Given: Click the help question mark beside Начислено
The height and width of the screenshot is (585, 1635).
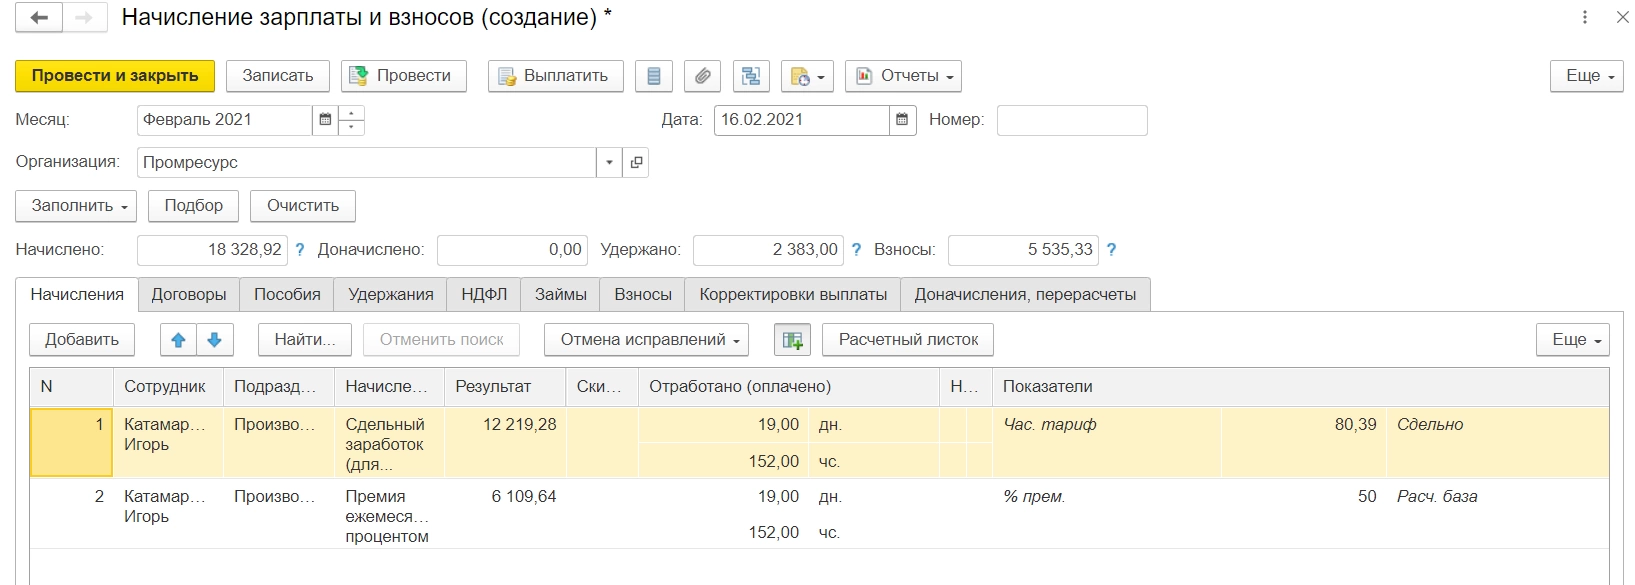Looking at the screenshot, I should 300,250.
